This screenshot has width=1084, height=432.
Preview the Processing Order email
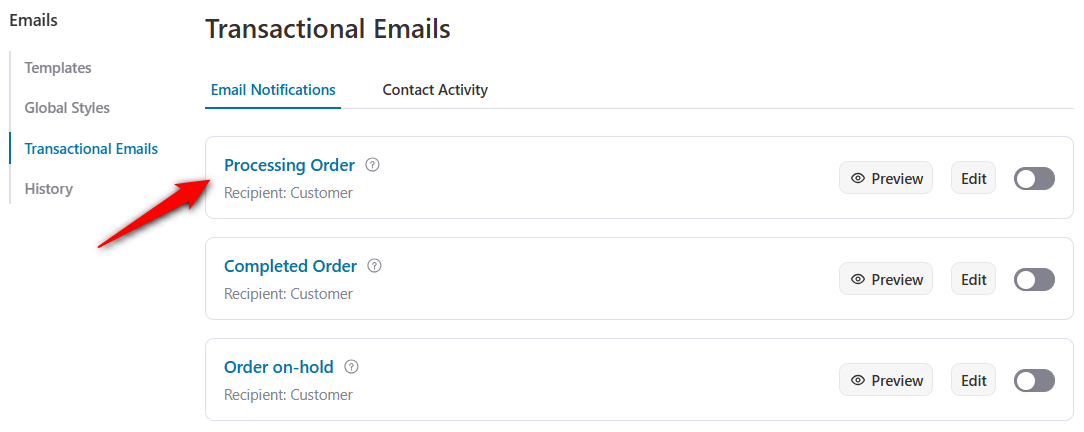tap(886, 178)
